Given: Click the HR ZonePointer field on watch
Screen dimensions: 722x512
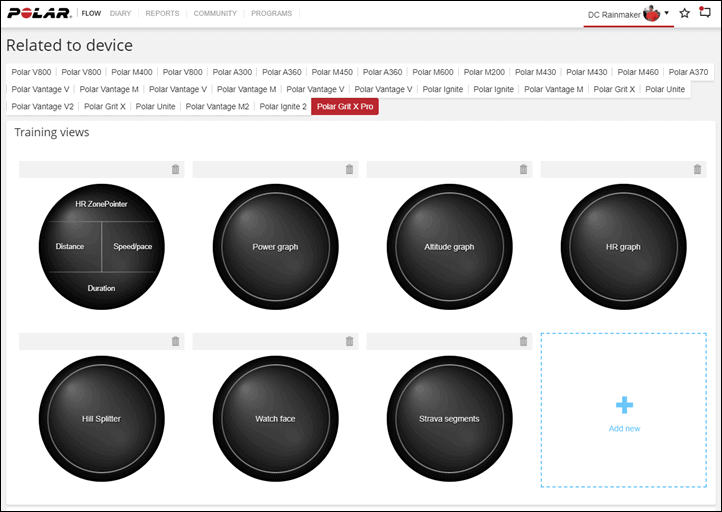Looking at the screenshot, I should (101, 204).
